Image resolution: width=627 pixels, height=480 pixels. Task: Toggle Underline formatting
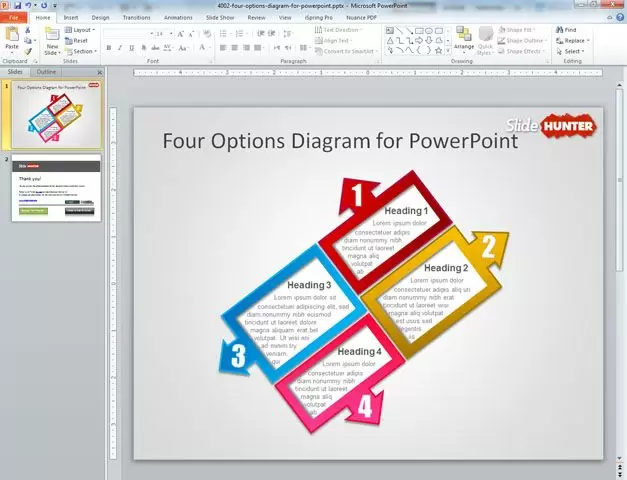tap(133, 47)
